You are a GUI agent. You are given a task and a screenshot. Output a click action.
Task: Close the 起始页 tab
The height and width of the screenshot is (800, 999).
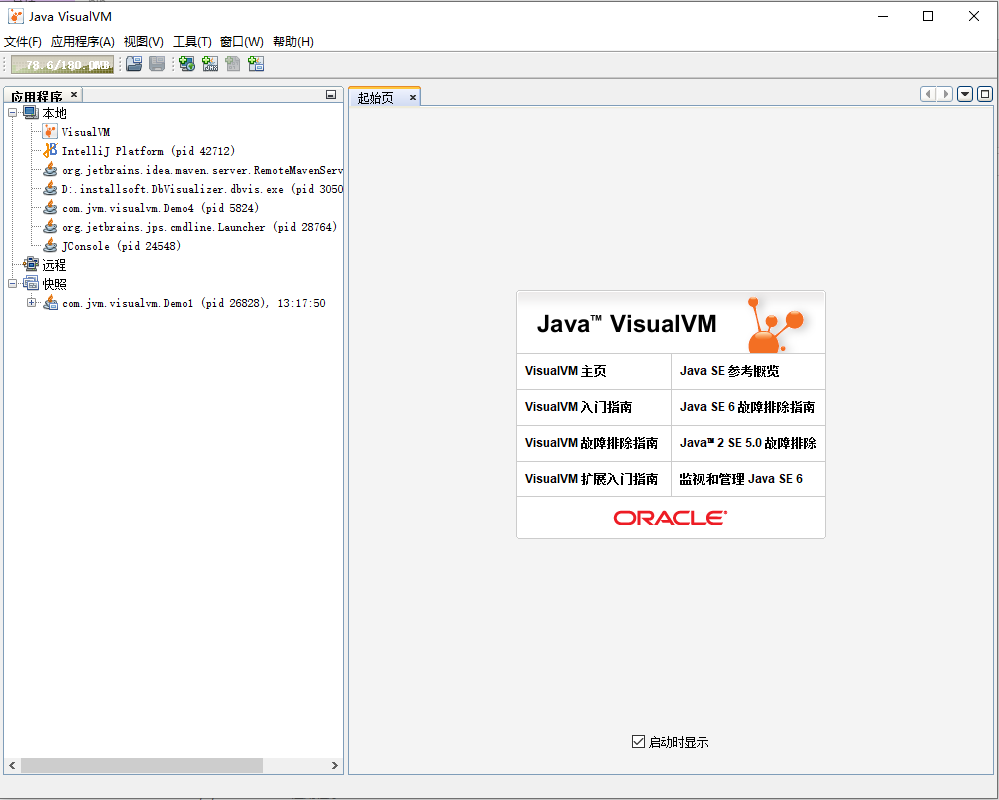(413, 97)
